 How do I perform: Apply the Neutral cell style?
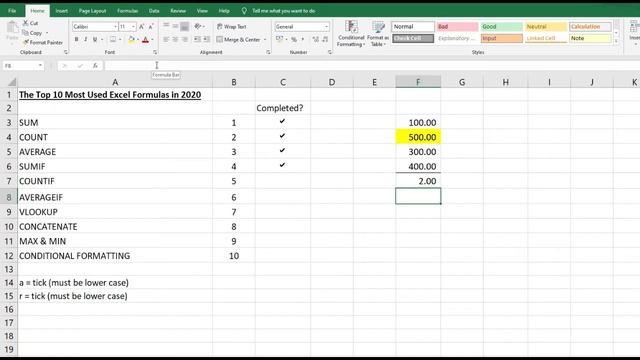(x=546, y=27)
